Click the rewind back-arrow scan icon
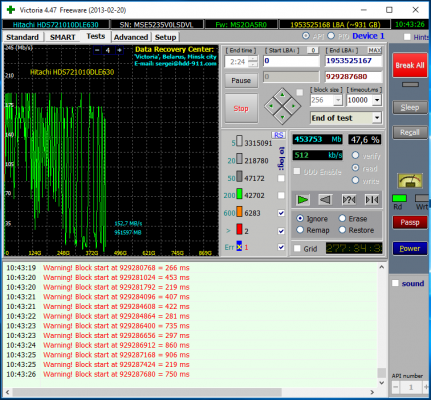Image resolution: width=431 pixels, height=400 pixels. (x=325, y=200)
